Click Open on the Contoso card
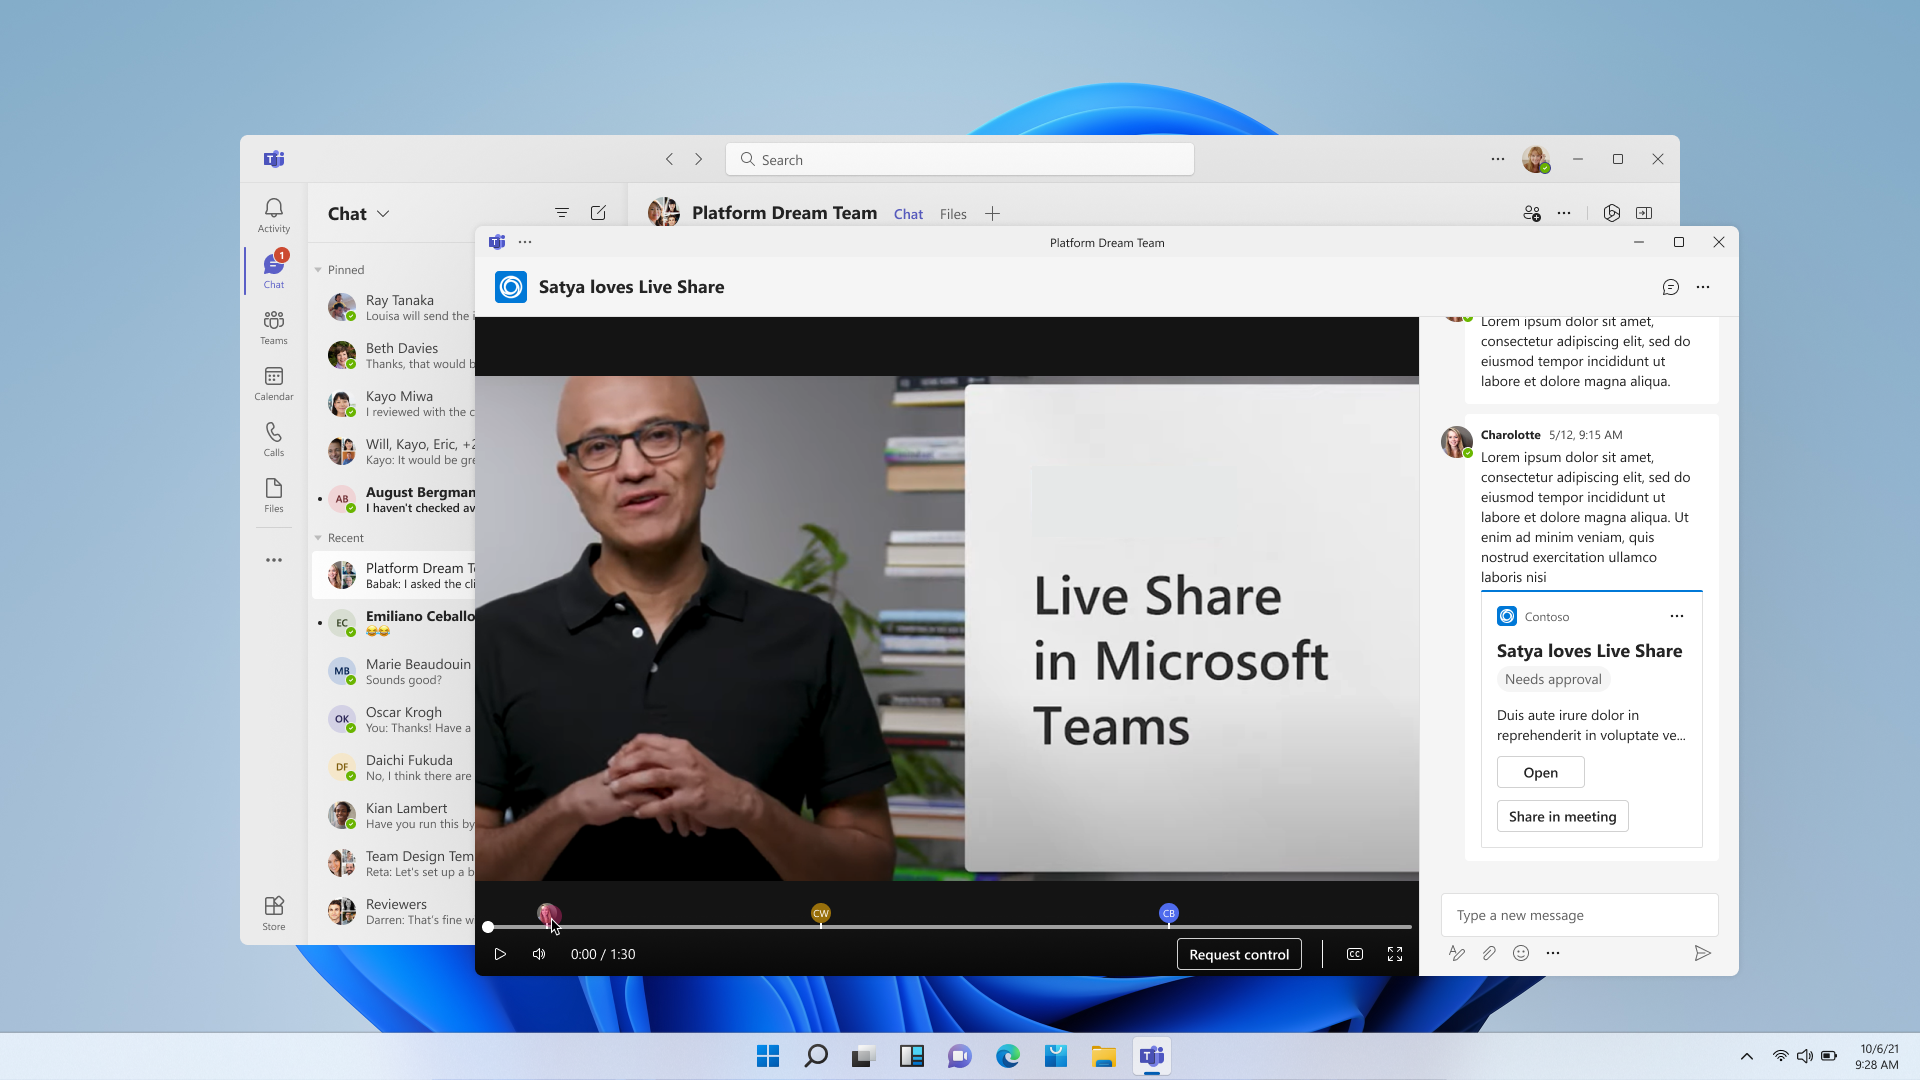This screenshot has height=1080, width=1920. tap(1540, 772)
